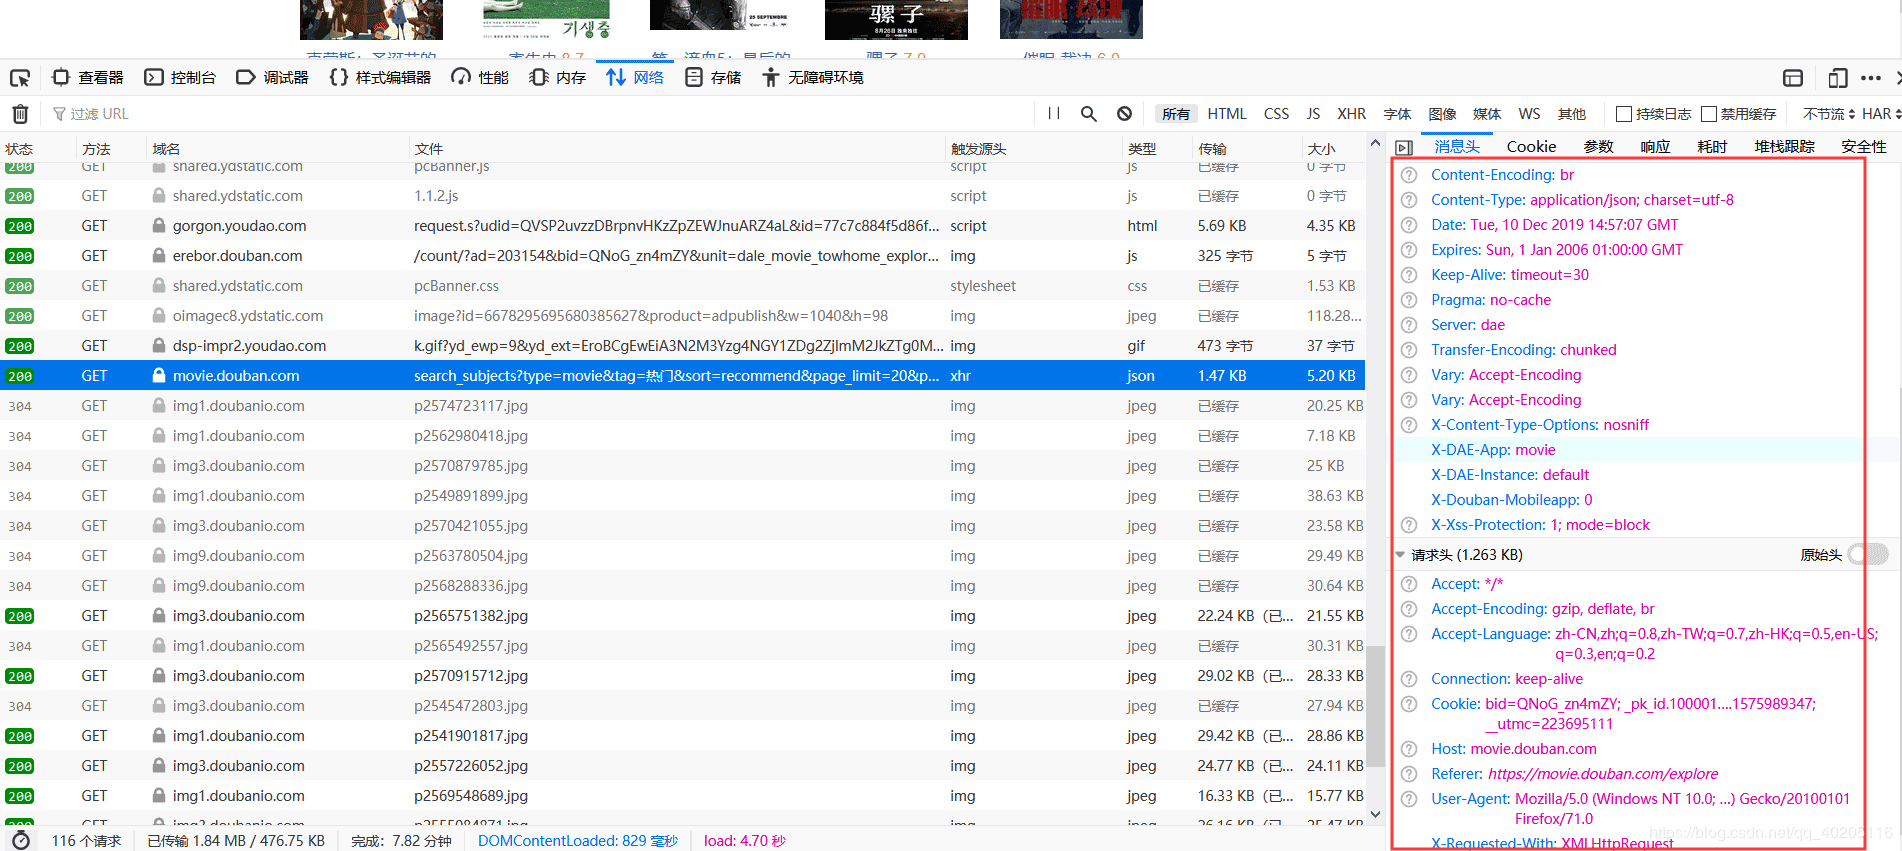Open the 不节流 throttling dropdown
This screenshot has height=851, width=1902.
point(1828,114)
